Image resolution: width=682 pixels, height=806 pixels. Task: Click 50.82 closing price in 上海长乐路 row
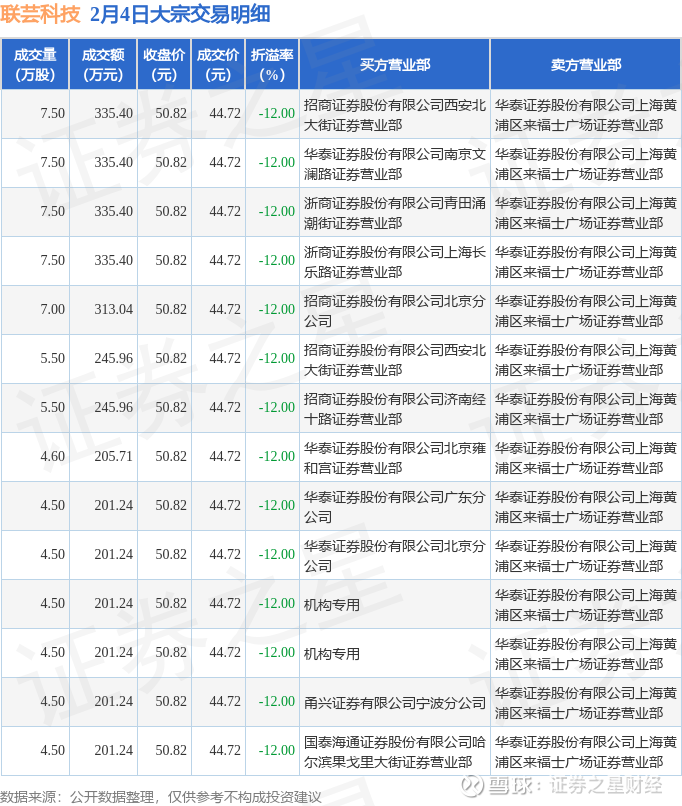[x=171, y=261]
